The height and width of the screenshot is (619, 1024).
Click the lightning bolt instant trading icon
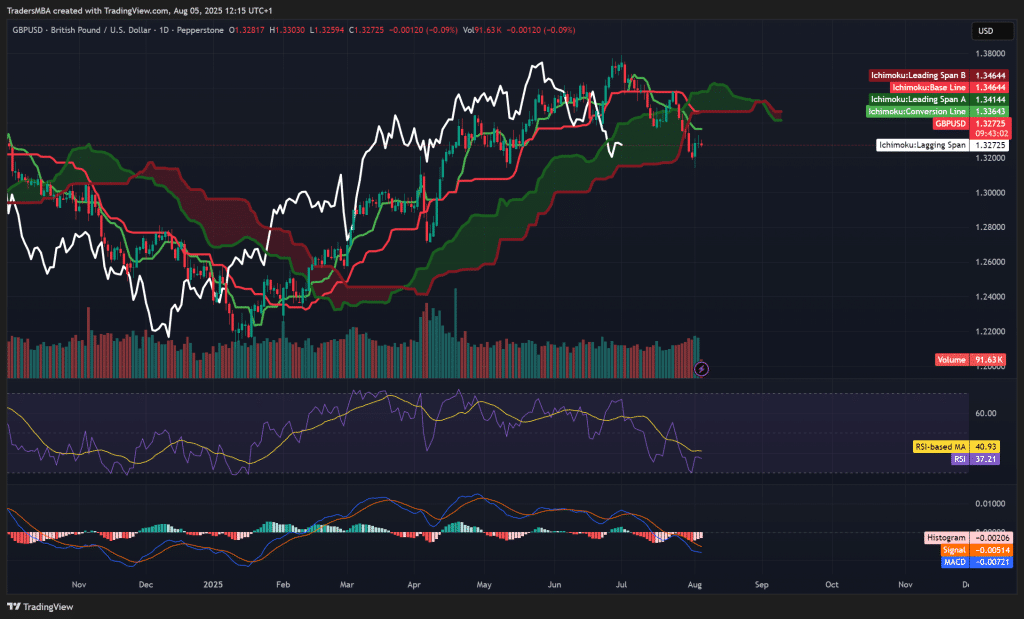(701, 370)
